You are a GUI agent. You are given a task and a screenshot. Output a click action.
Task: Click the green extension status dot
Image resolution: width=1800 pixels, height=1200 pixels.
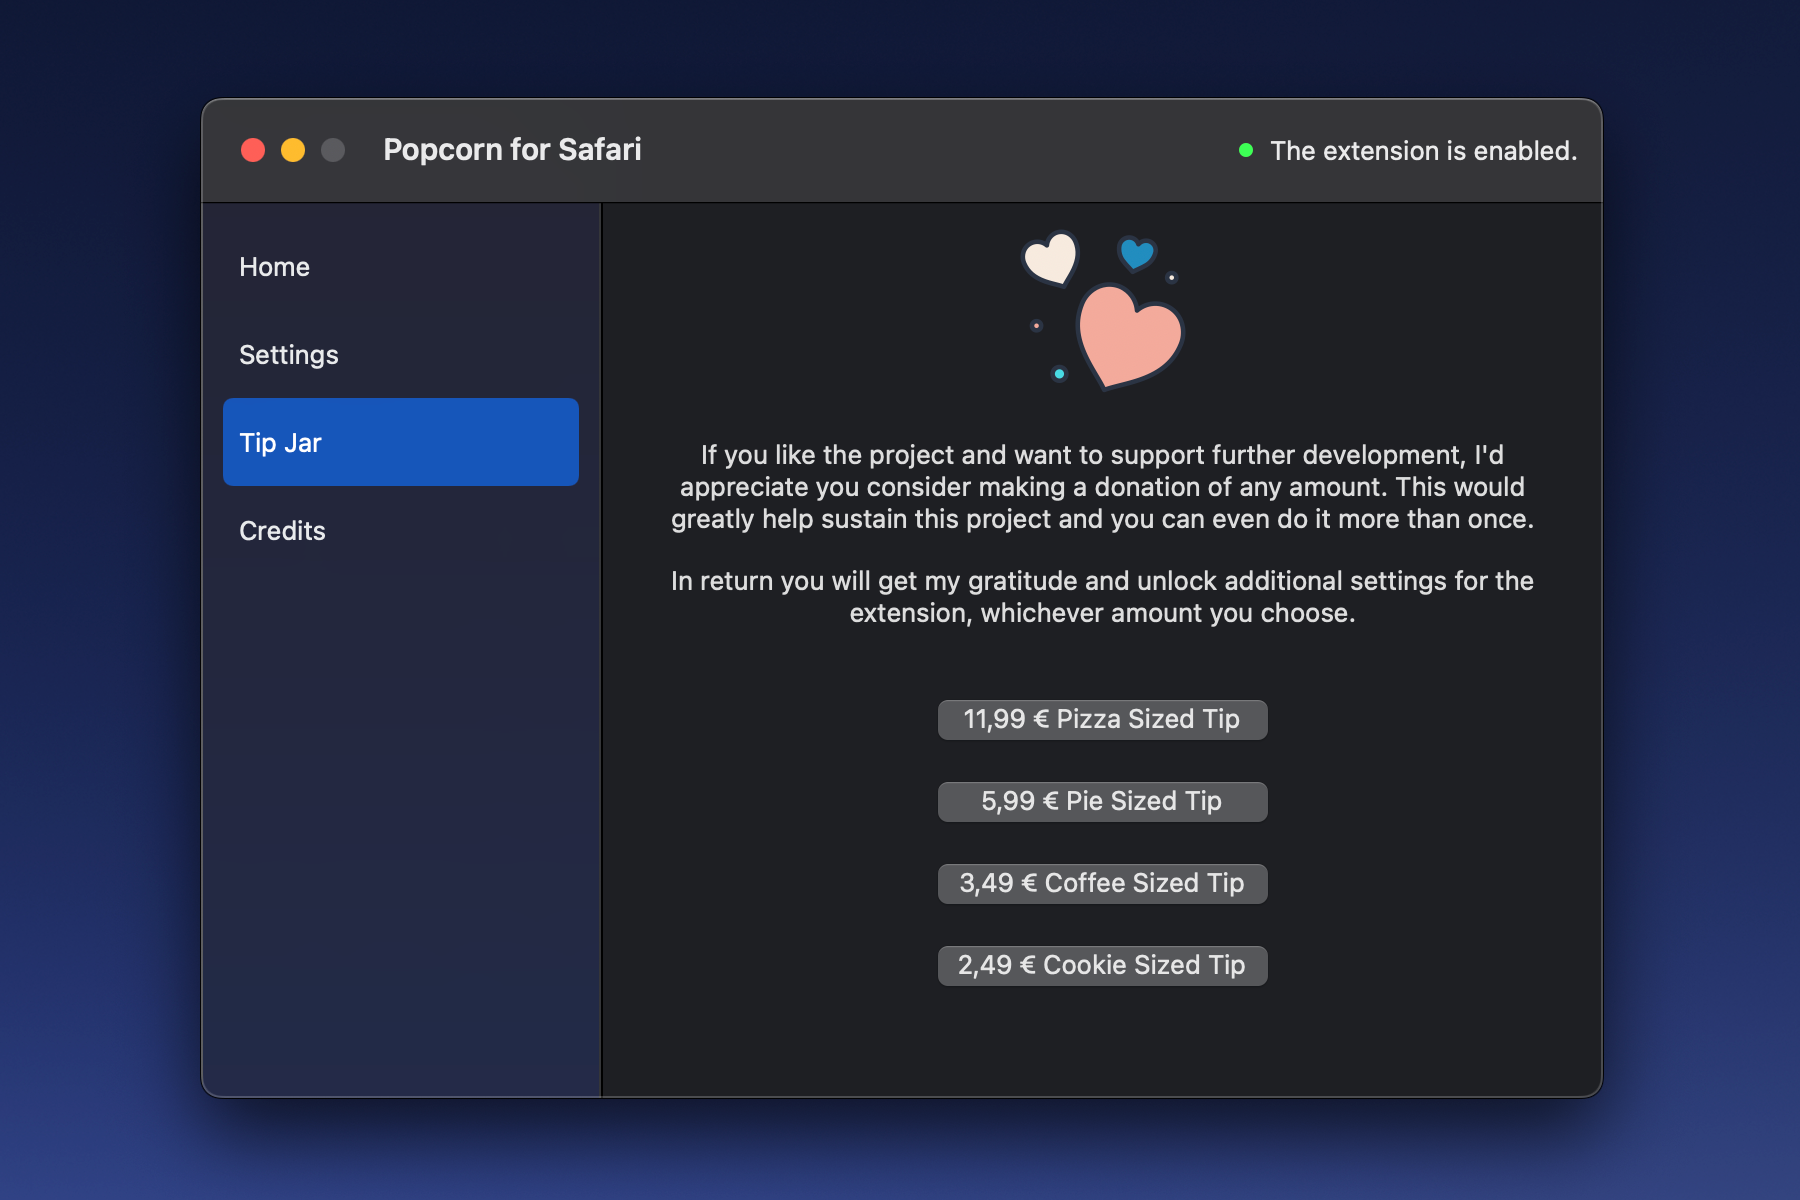click(x=1246, y=150)
